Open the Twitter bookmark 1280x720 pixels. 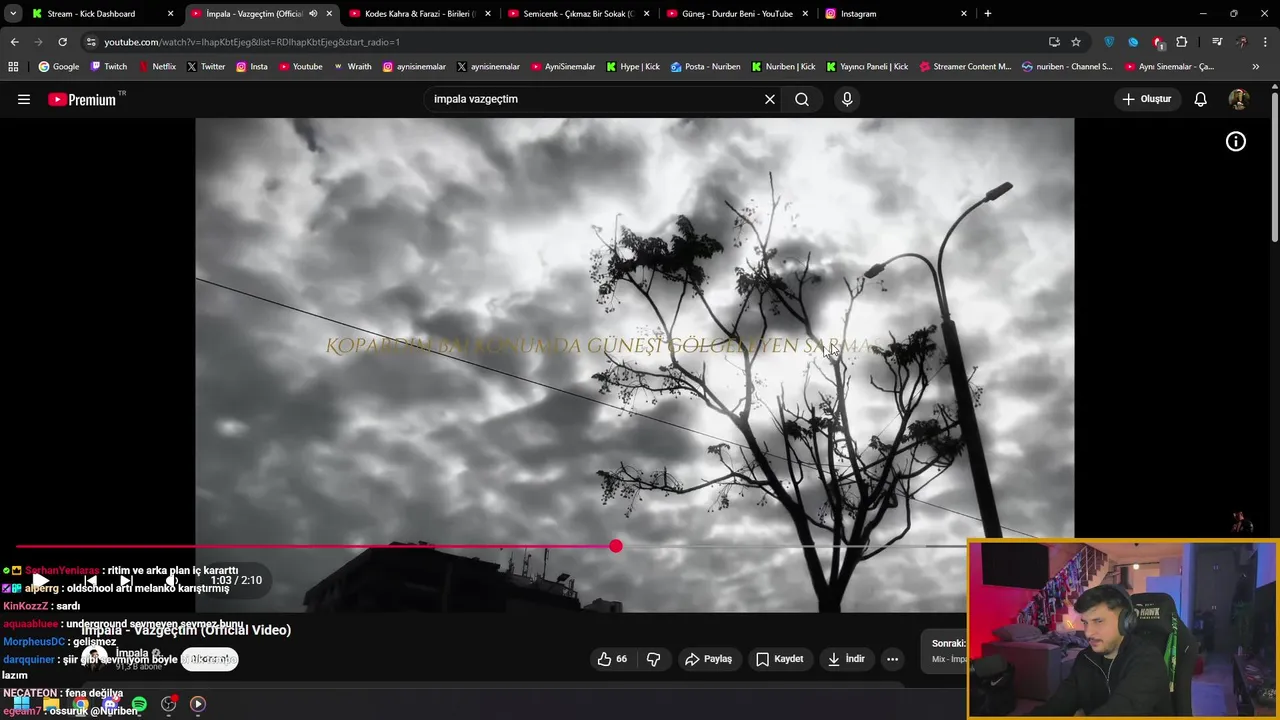[206, 67]
